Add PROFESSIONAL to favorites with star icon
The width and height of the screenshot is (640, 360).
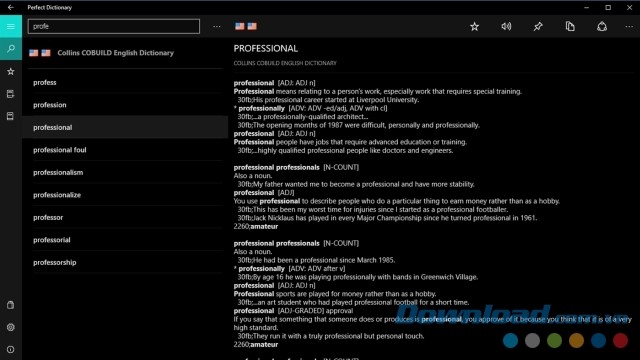point(474,27)
